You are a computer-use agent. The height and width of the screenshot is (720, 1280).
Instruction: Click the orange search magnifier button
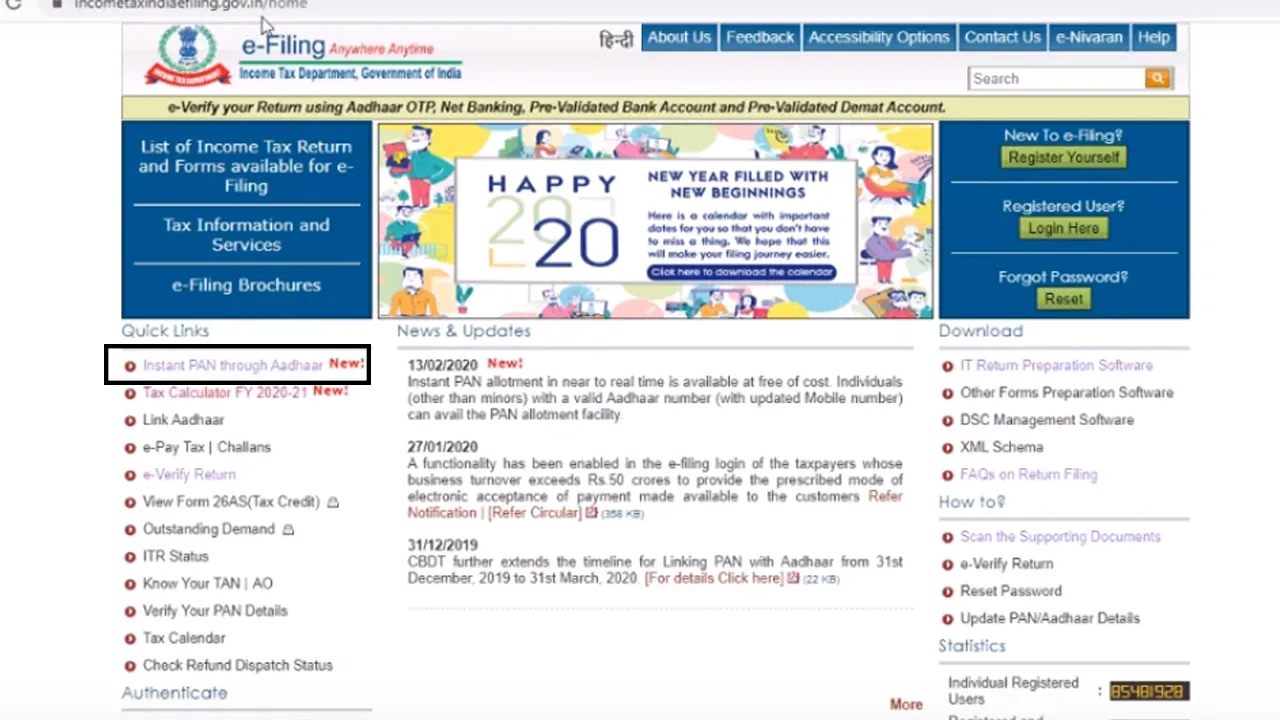1158,78
